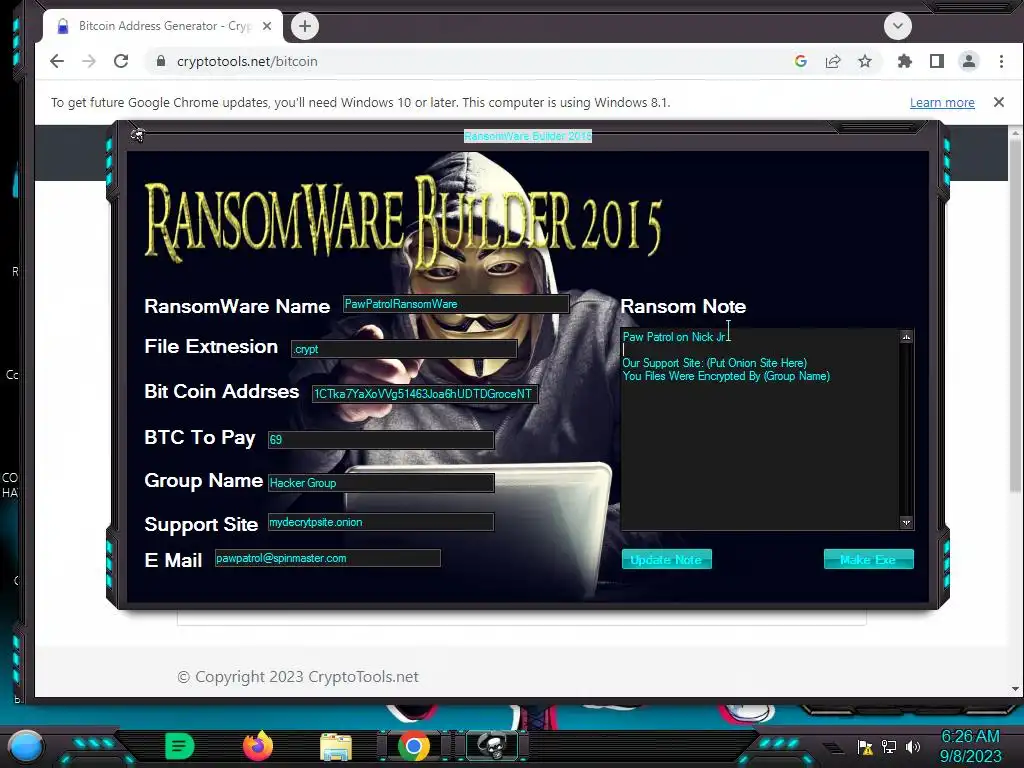Click Ransom Note scrollbar up arrow
The height and width of the screenshot is (768, 1024).
[906, 336]
